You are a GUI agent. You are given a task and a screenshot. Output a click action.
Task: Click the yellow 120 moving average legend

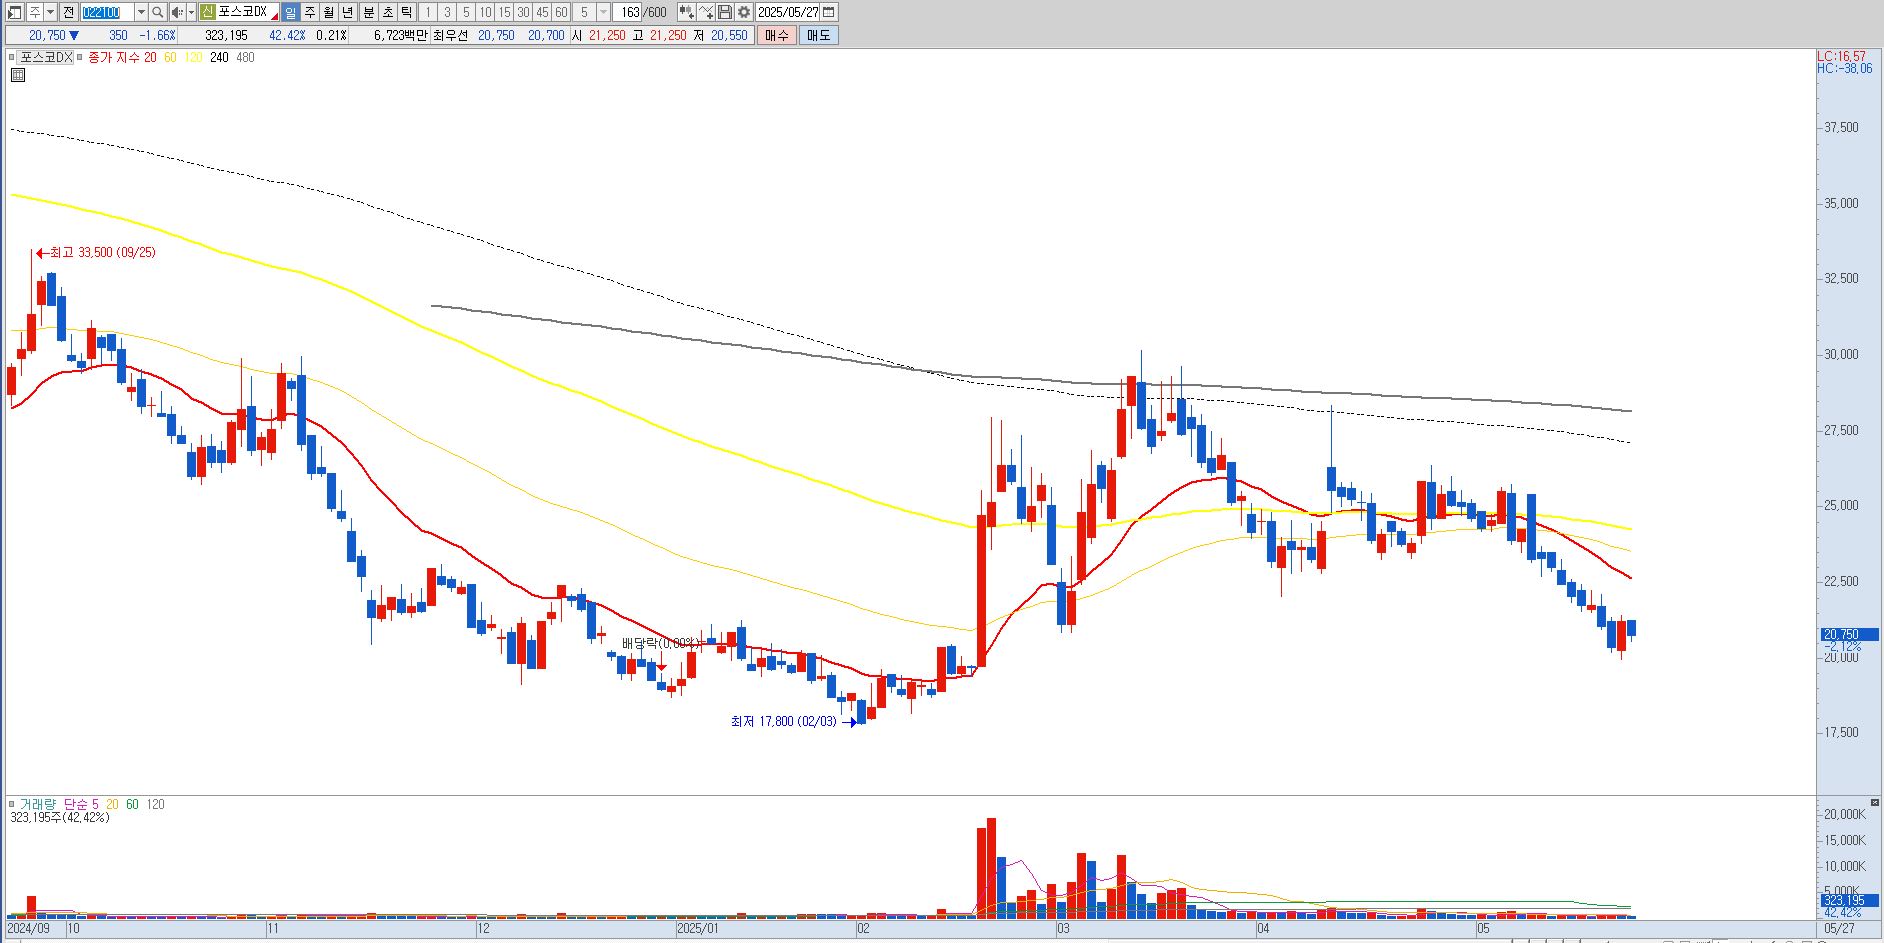click(193, 57)
